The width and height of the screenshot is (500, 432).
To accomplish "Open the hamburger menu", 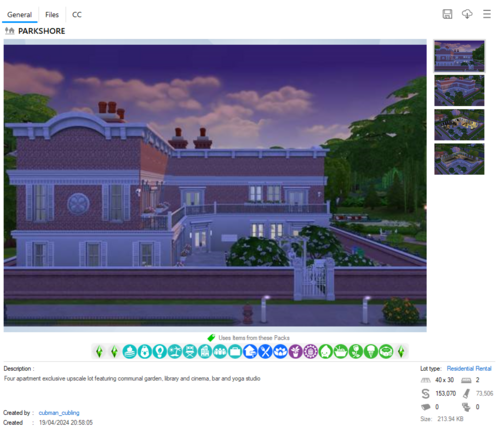I will point(487,14).
